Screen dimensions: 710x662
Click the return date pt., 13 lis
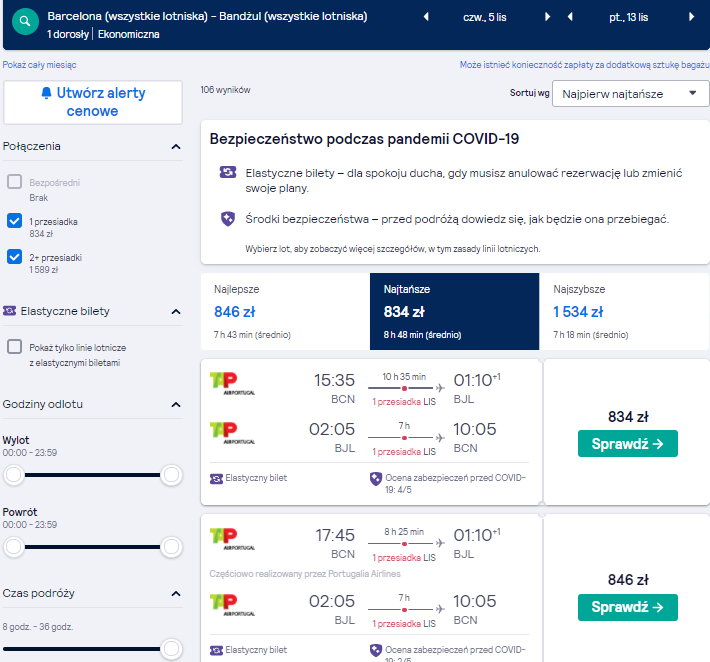628,17
